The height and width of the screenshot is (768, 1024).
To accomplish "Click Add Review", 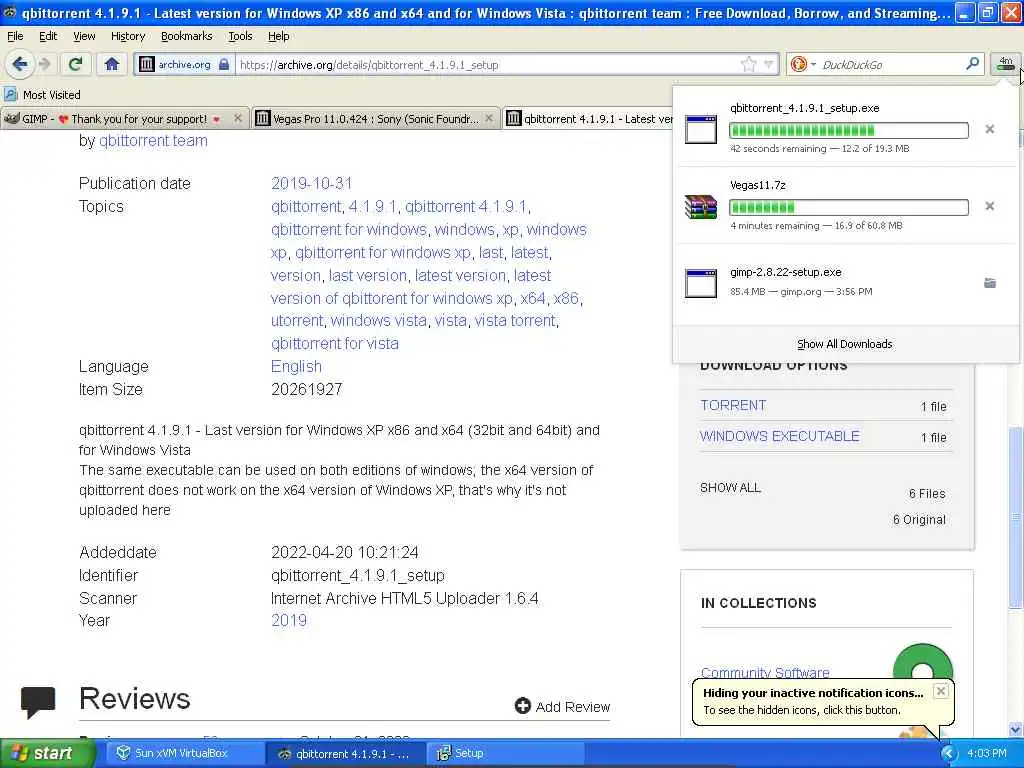I will pos(562,707).
